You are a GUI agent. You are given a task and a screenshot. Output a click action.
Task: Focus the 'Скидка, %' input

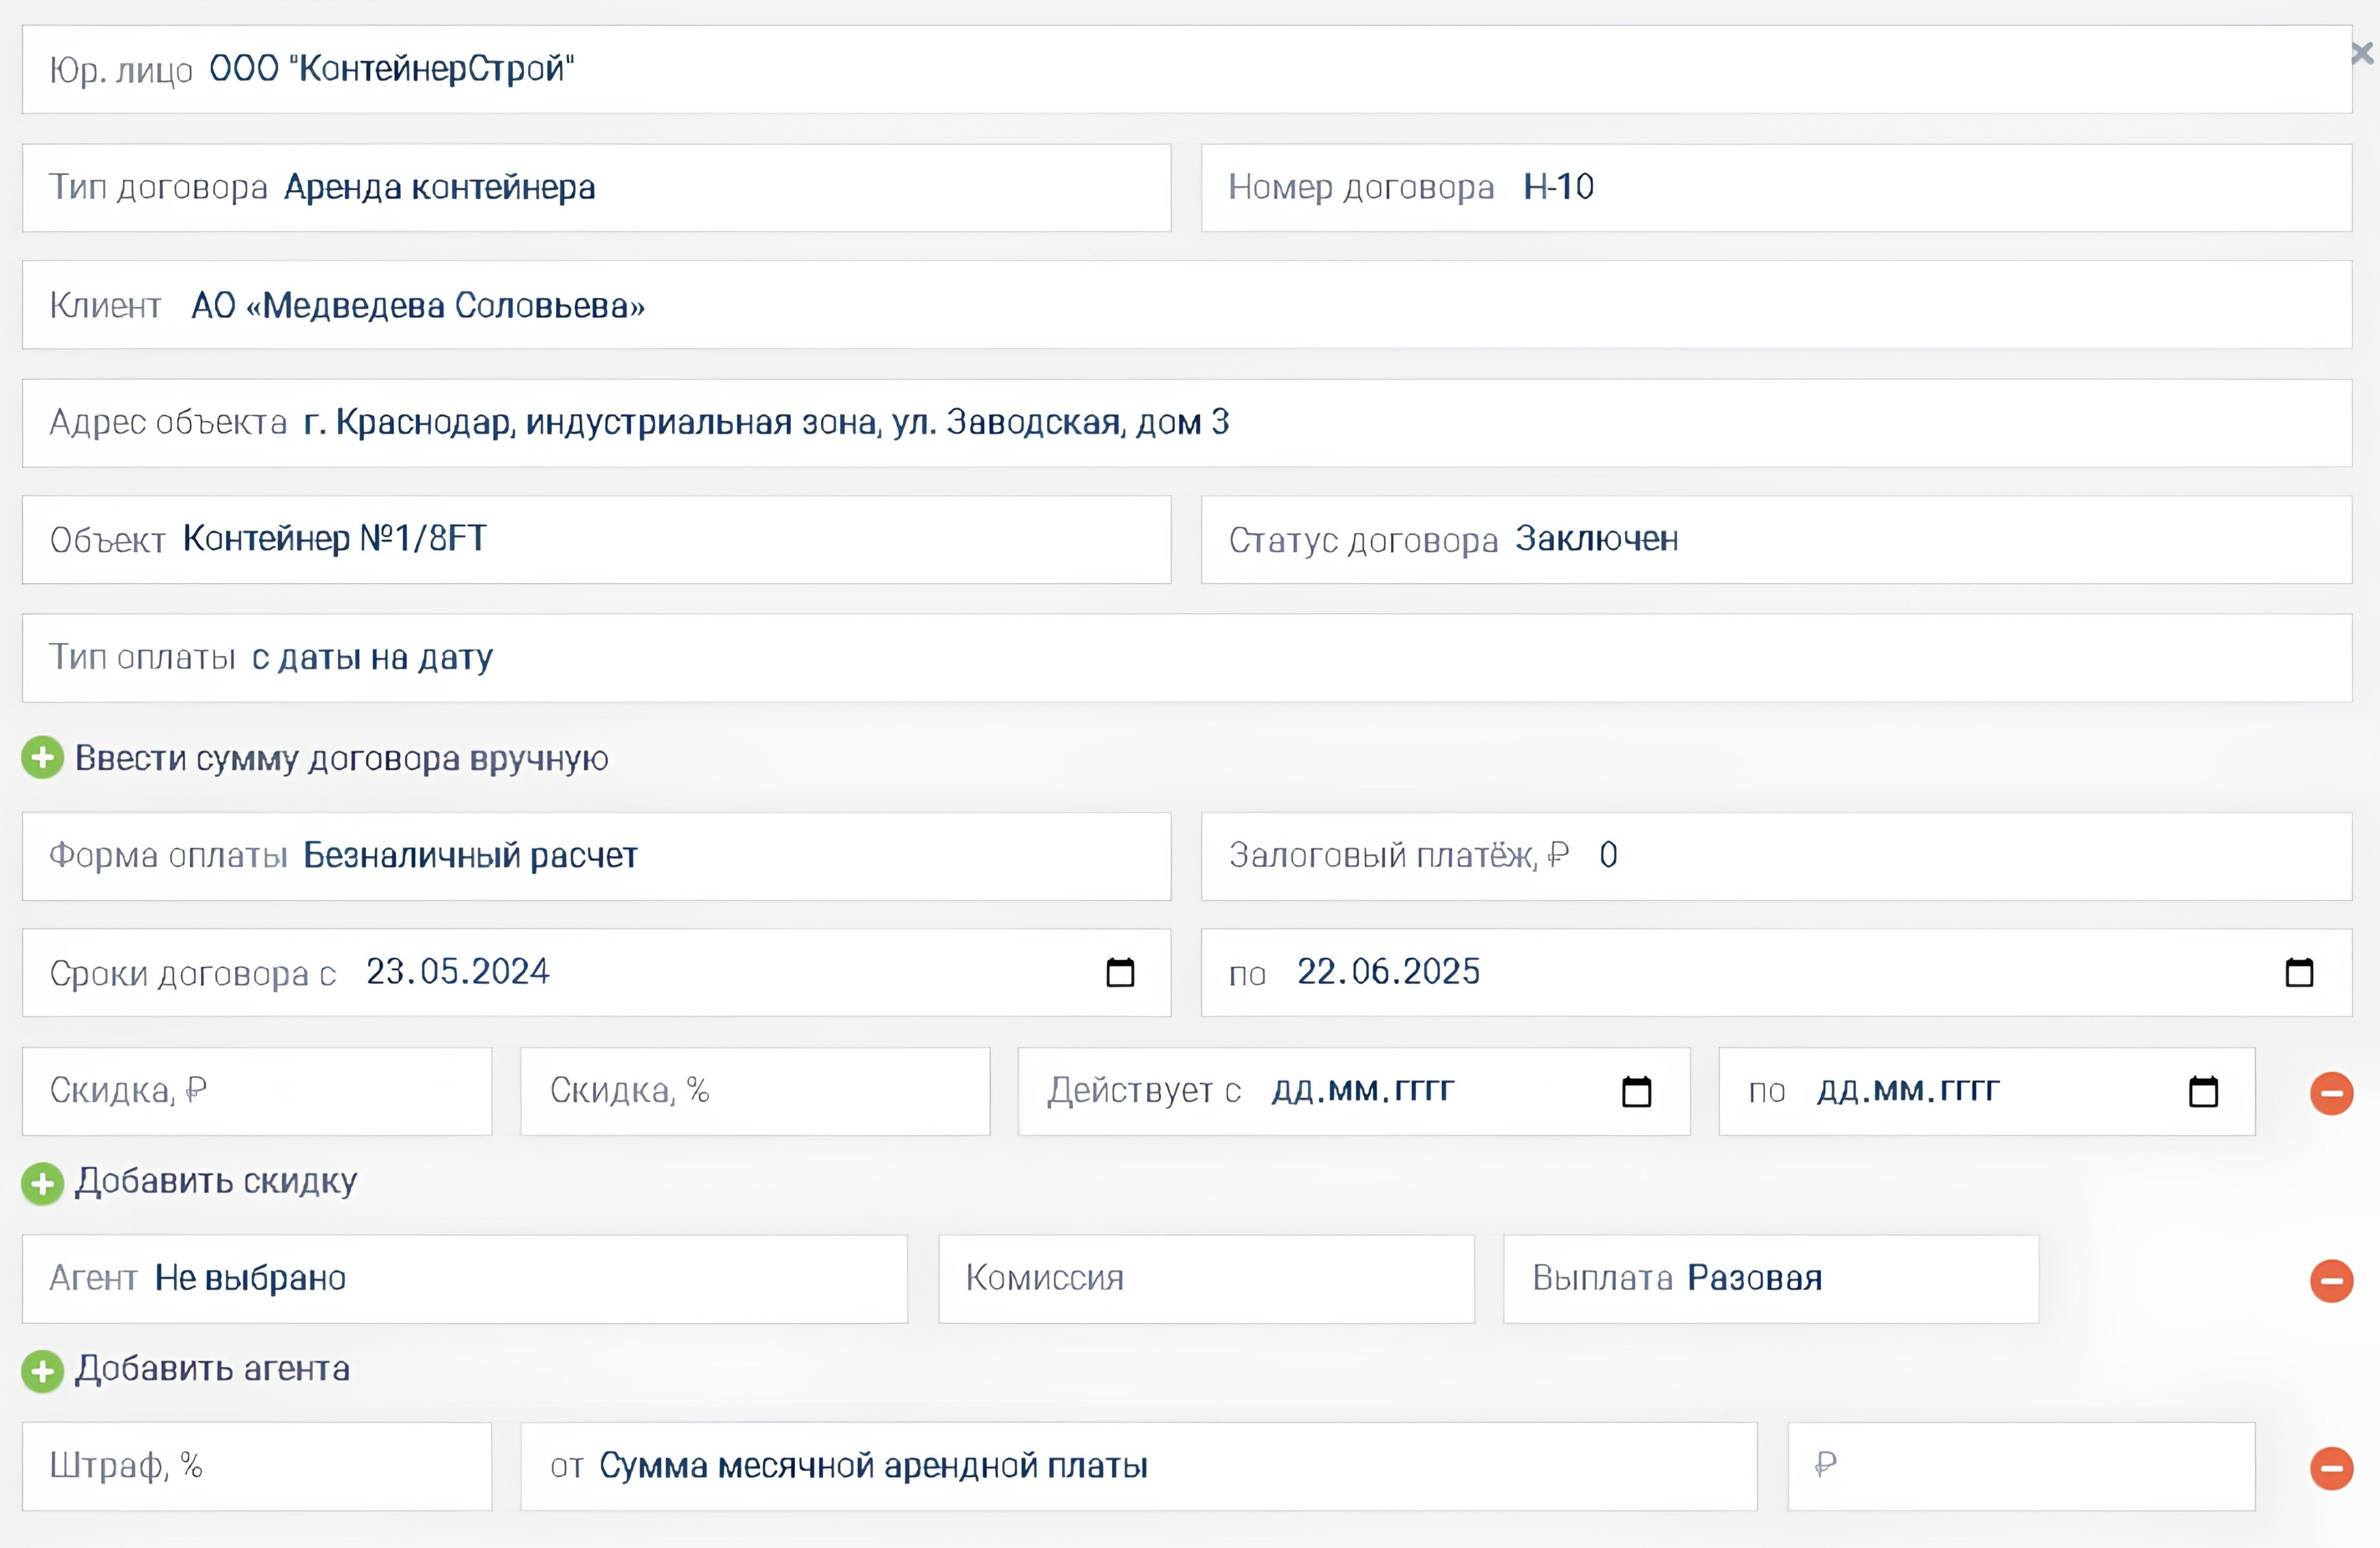(x=755, y=1091)
